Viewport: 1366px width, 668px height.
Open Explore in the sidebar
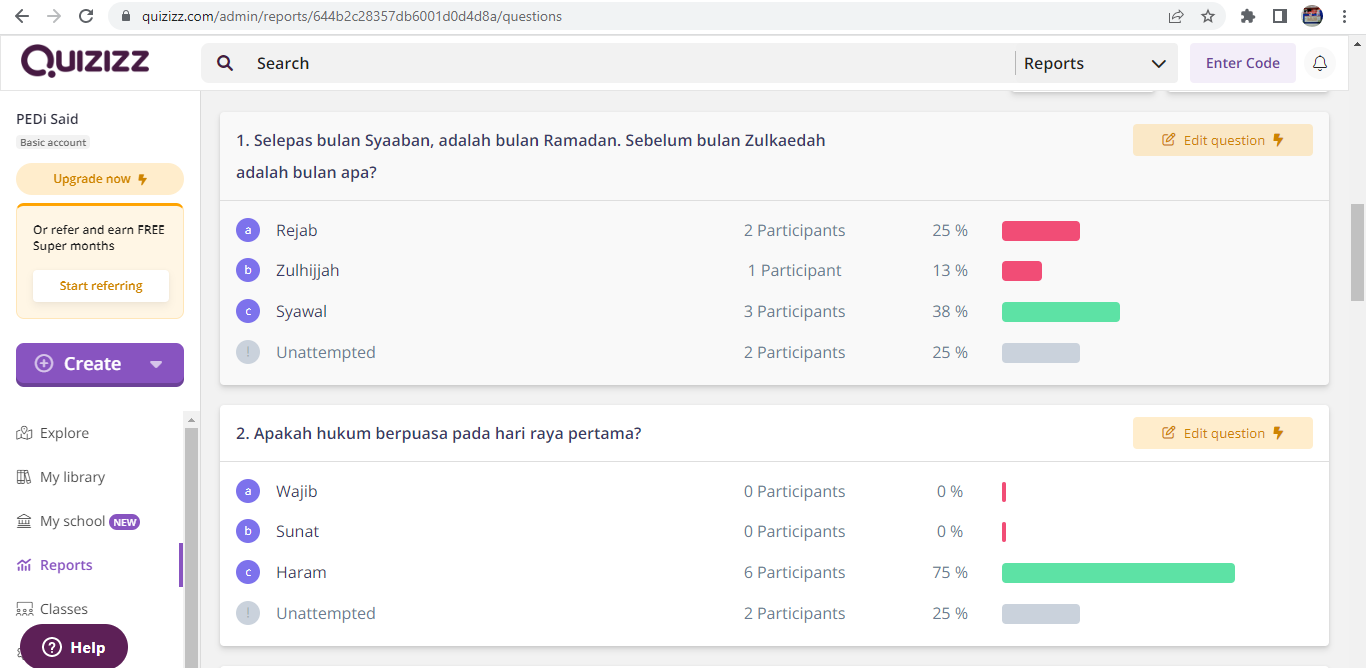tap(64, 433)
